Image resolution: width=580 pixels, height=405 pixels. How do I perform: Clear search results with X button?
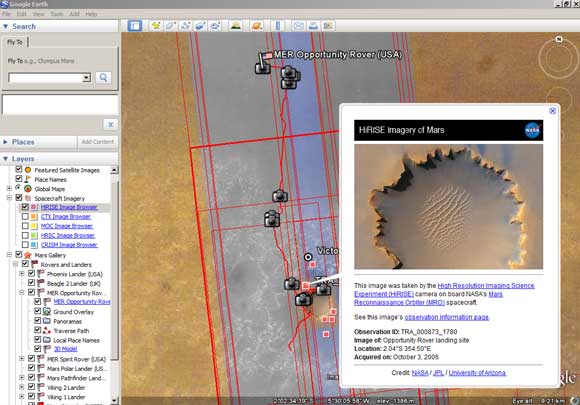[x=110, y=125]
